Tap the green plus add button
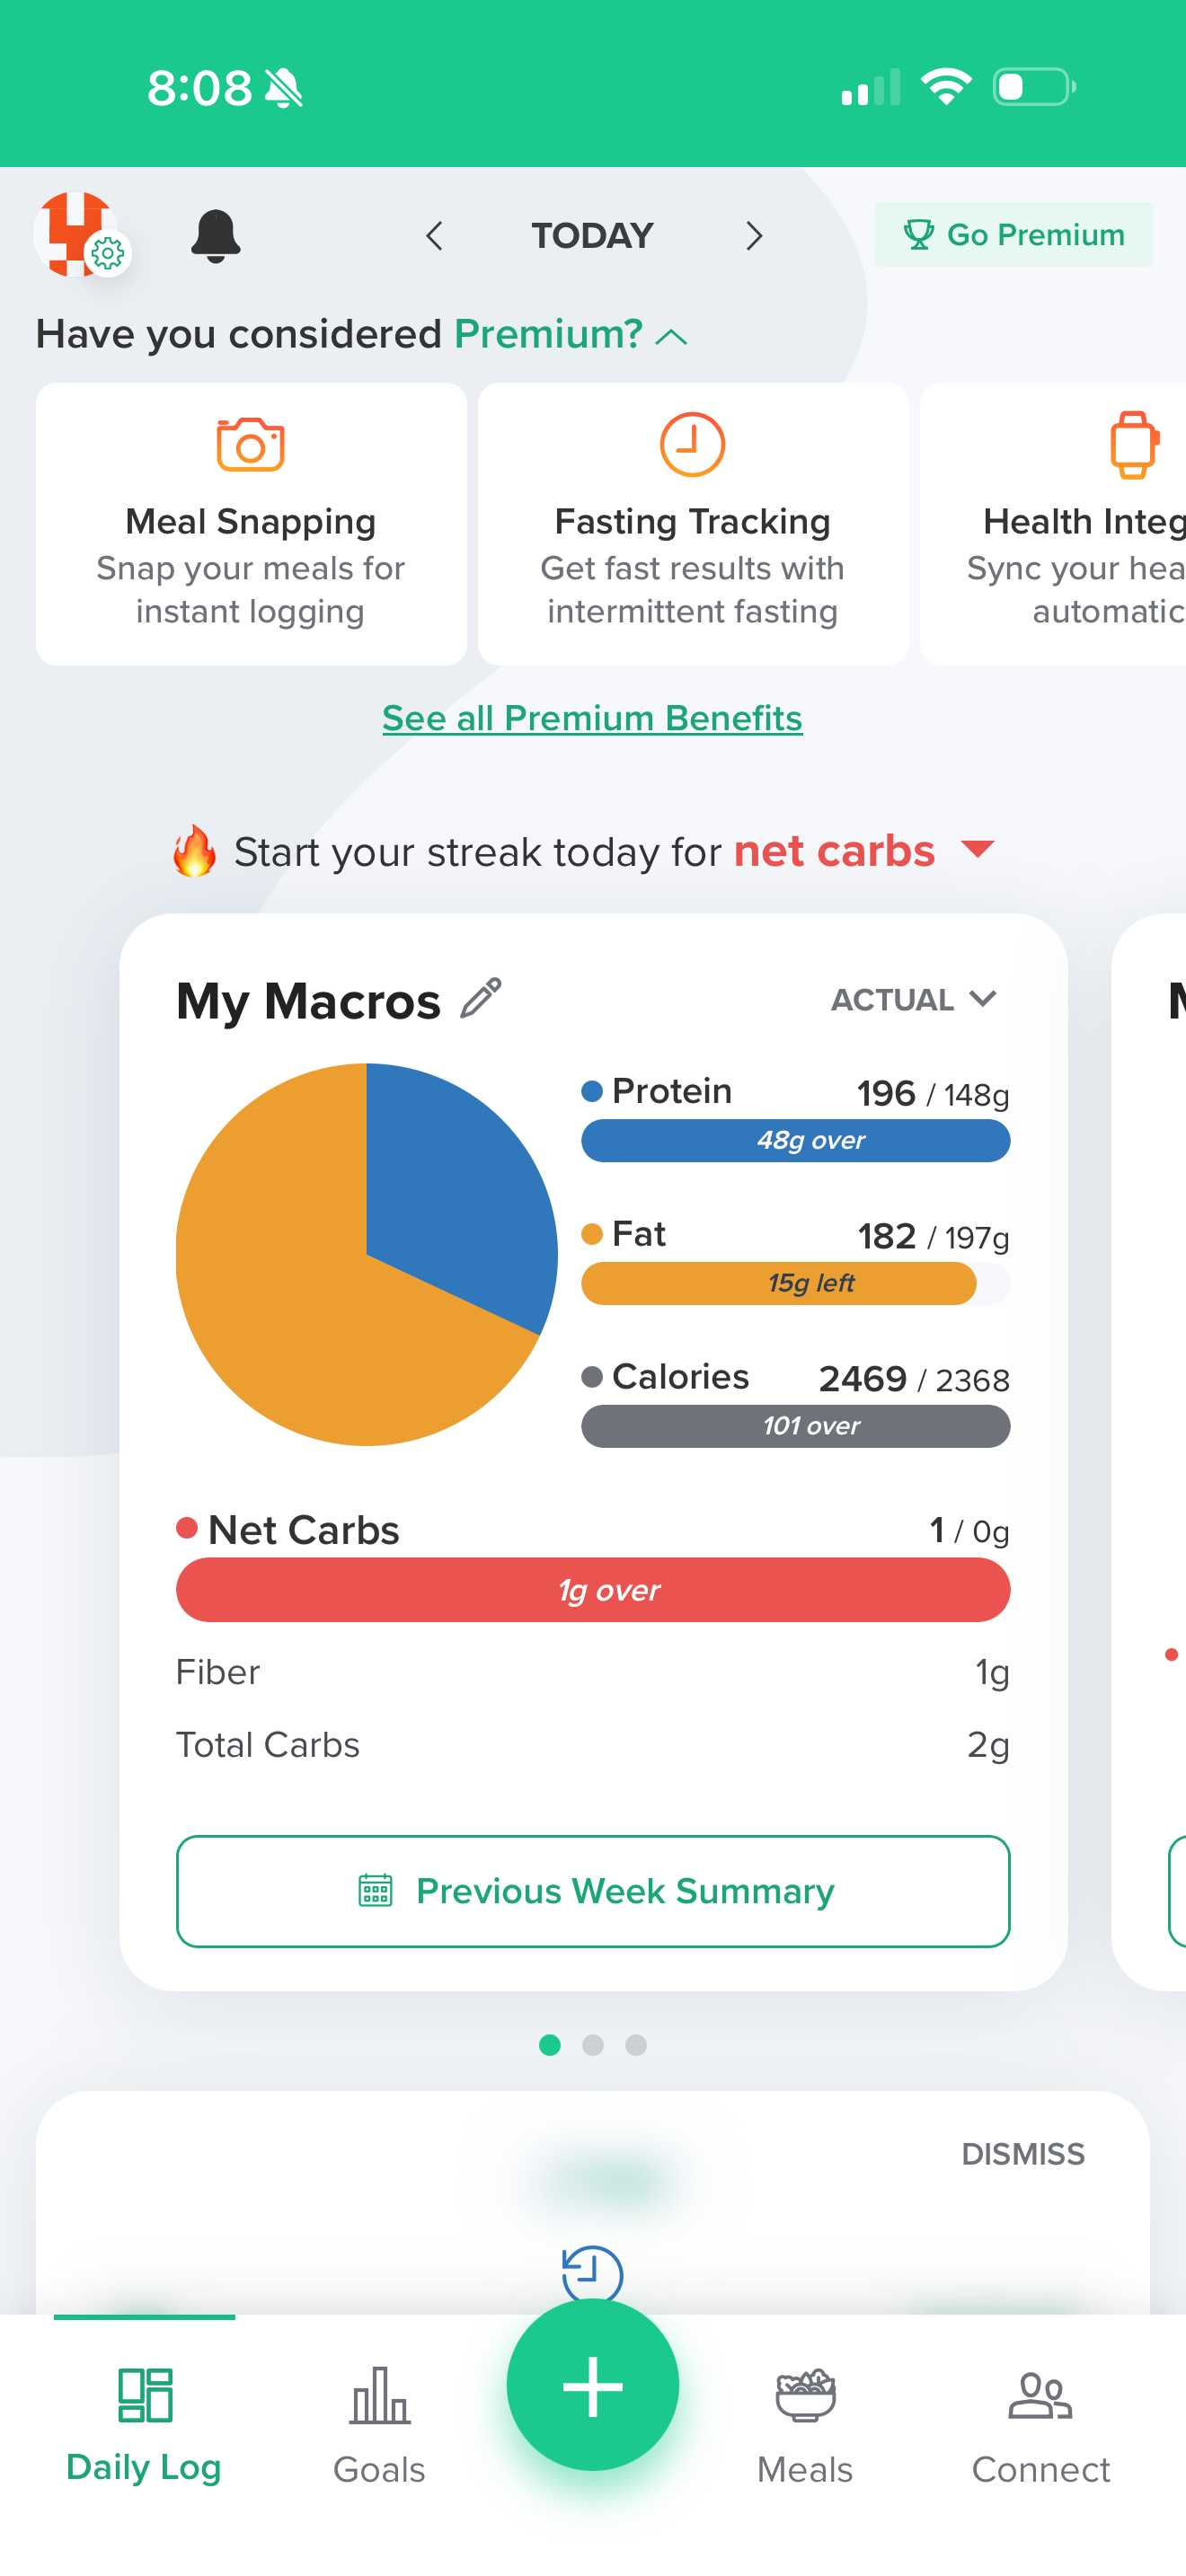1186x2576 pixels. coord(592,2385)
